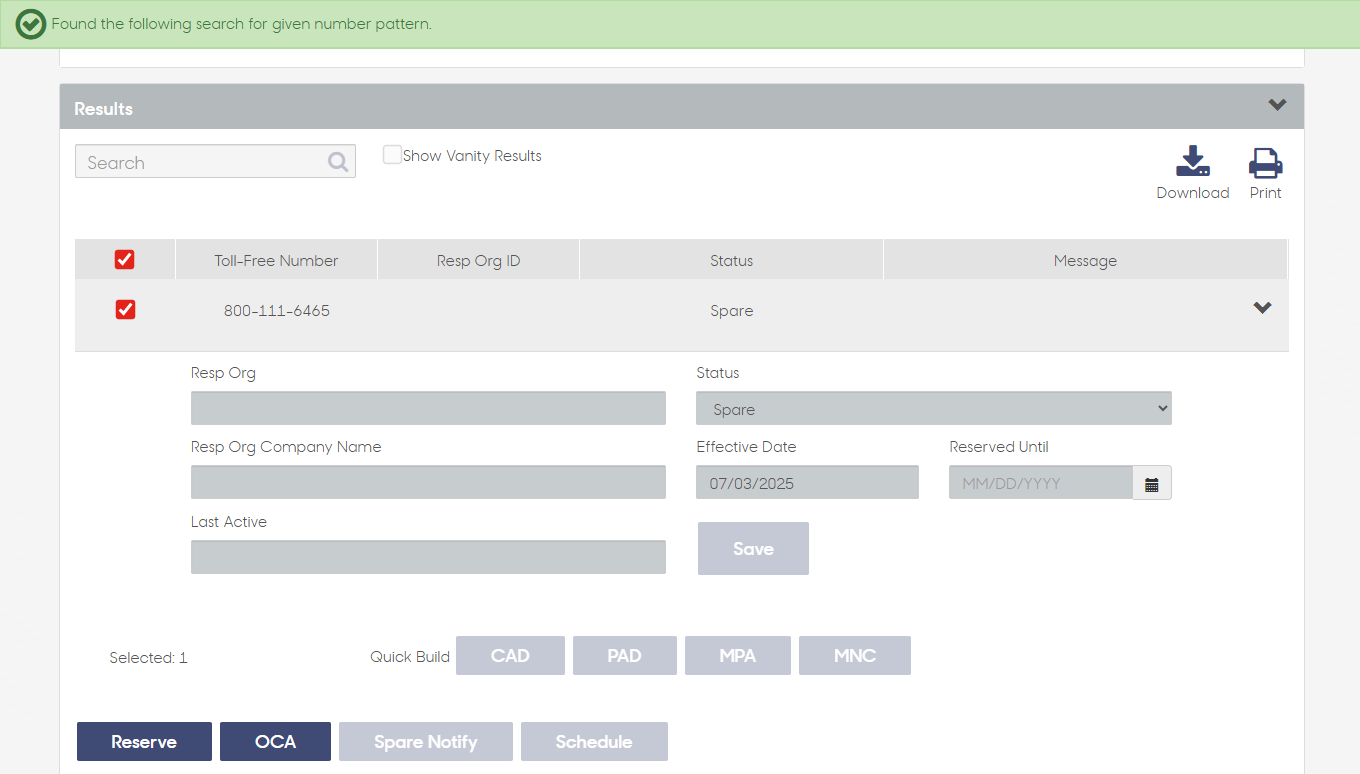Click the Print icon
Viewport: 1360px width, 774px height.
(x=1265, y=162)
